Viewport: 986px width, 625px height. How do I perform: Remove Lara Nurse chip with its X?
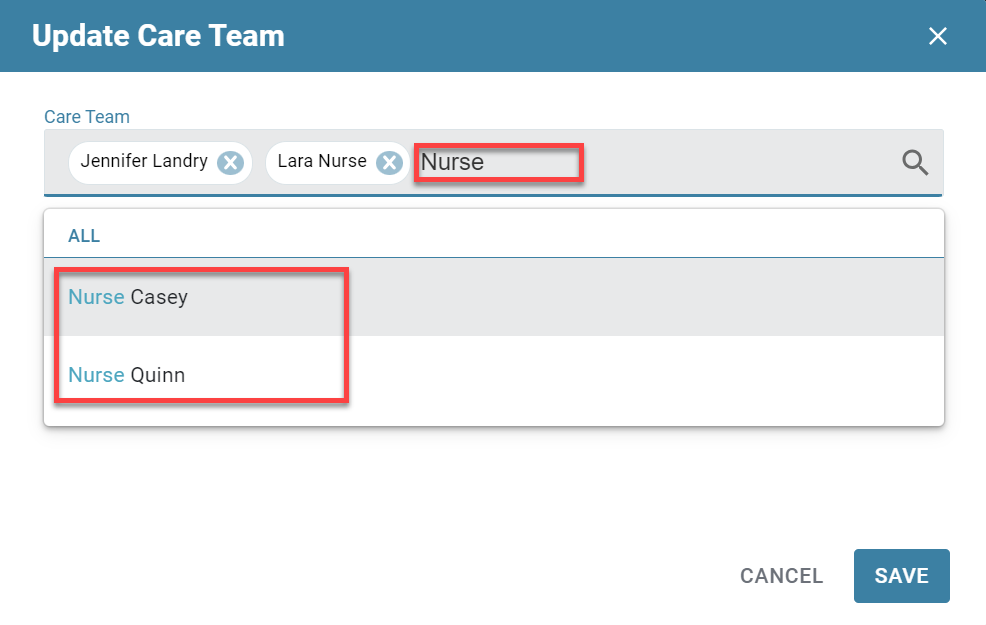[389, 163]
